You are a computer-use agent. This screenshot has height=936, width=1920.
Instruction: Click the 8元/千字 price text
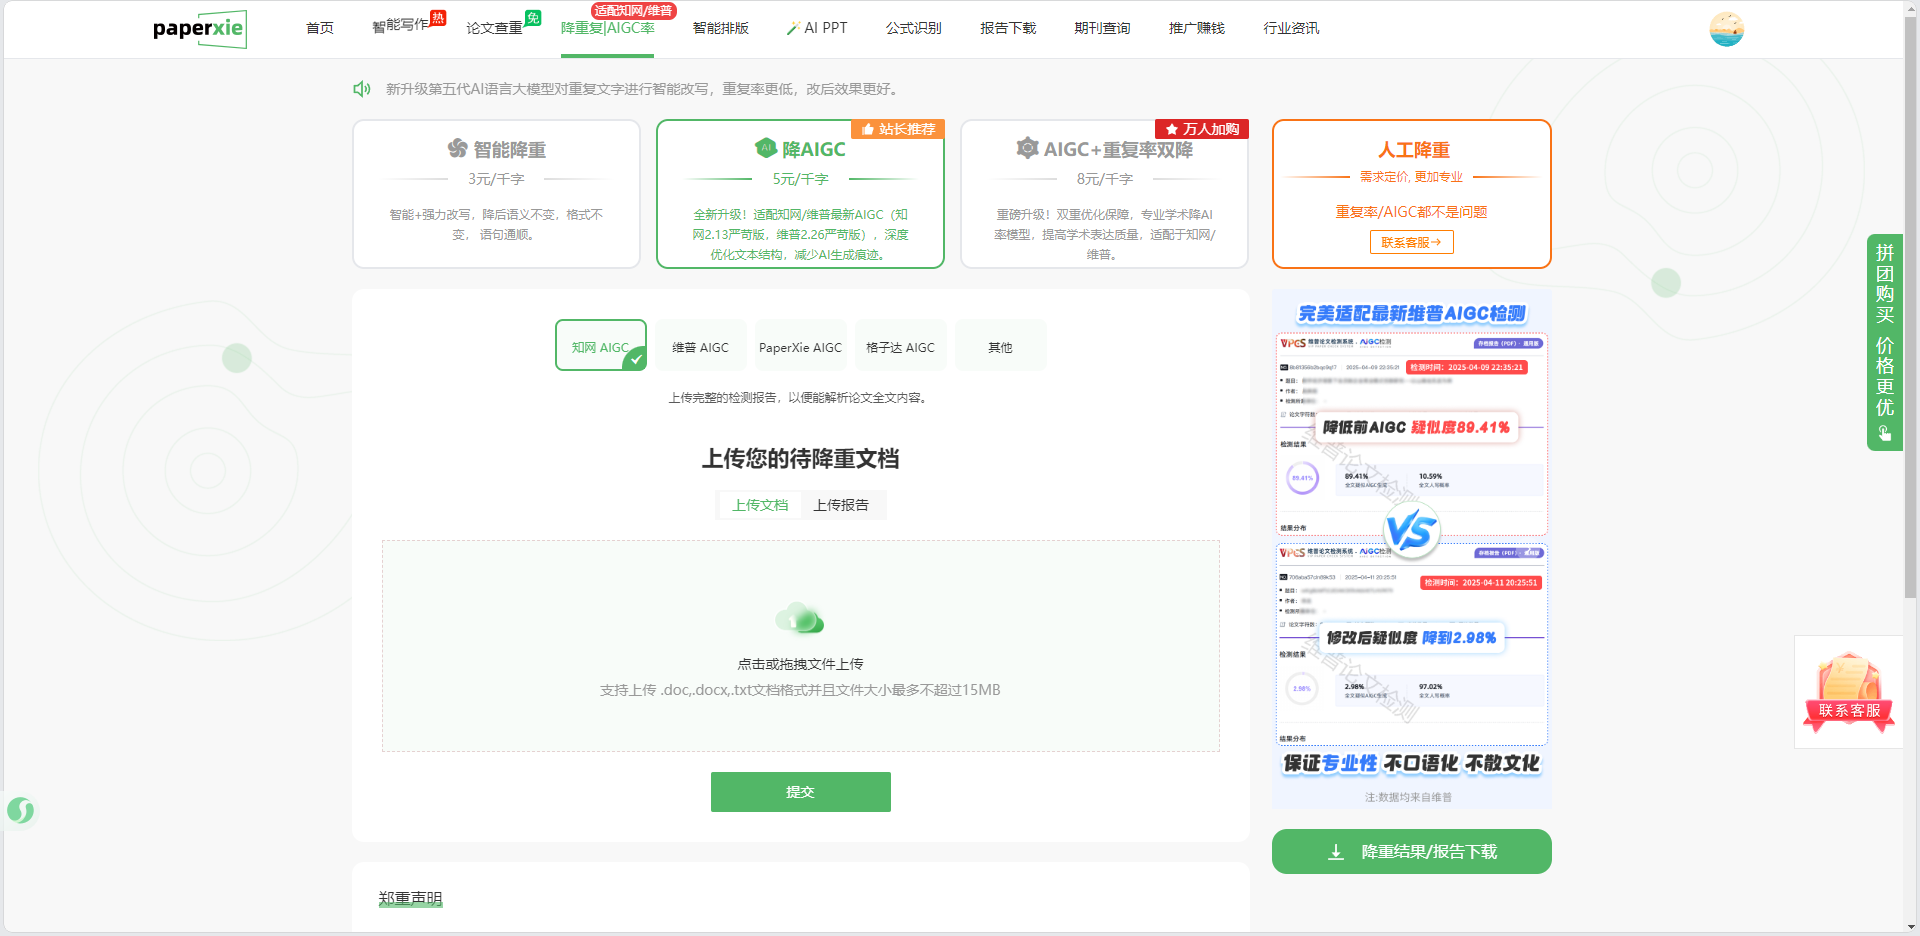1104,179
